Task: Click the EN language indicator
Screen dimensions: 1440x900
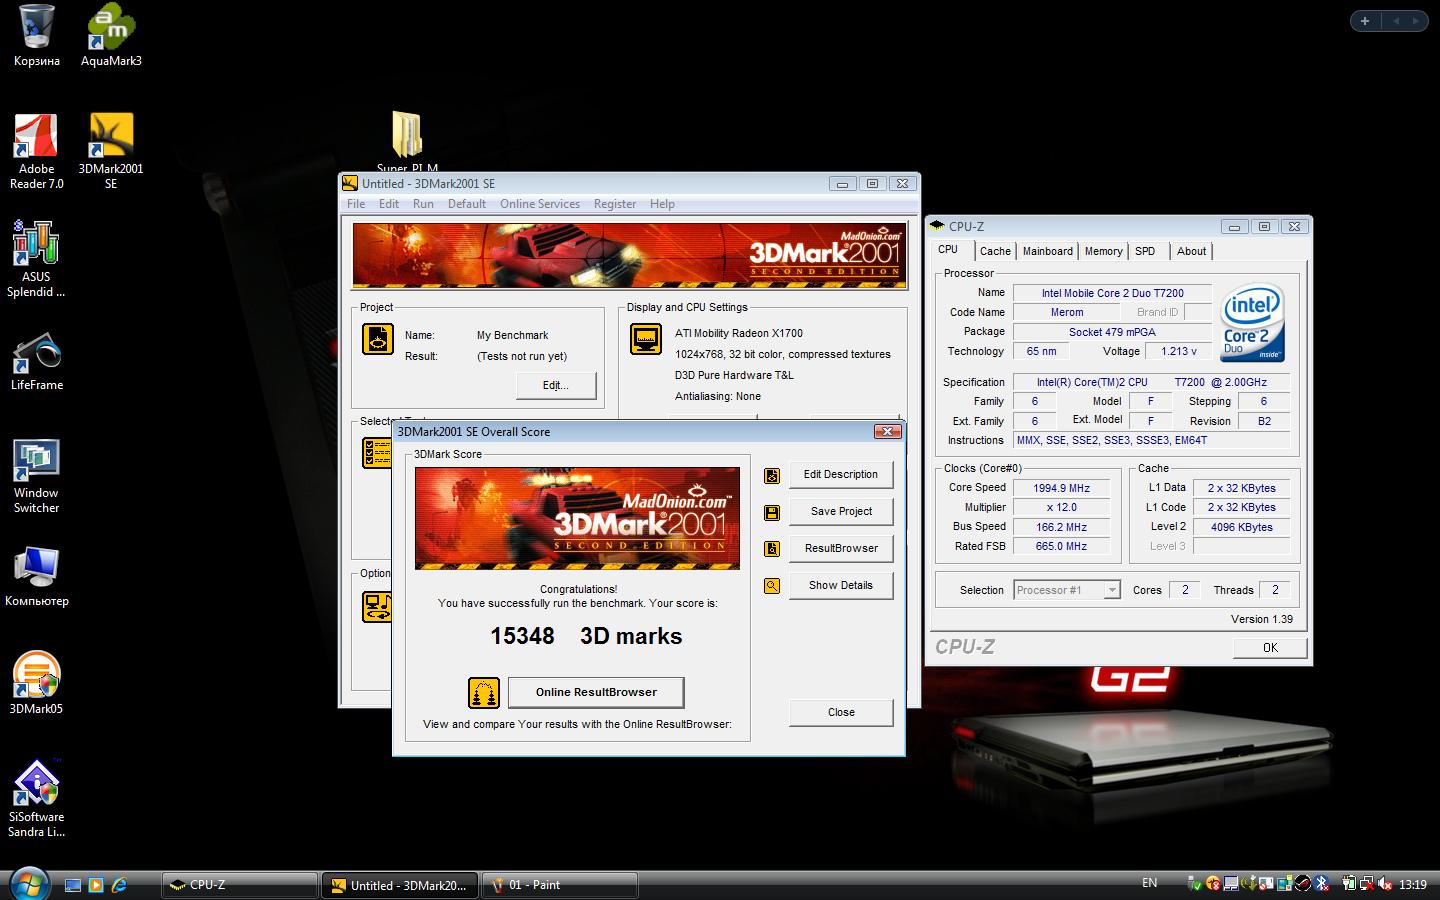Action: click(x=1150, y=883)
